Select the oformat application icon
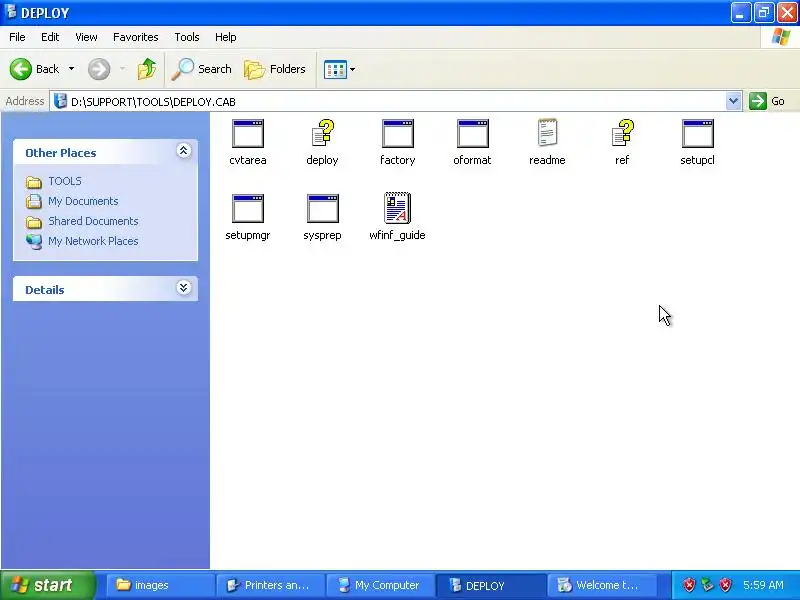 (x=472, y=134)
